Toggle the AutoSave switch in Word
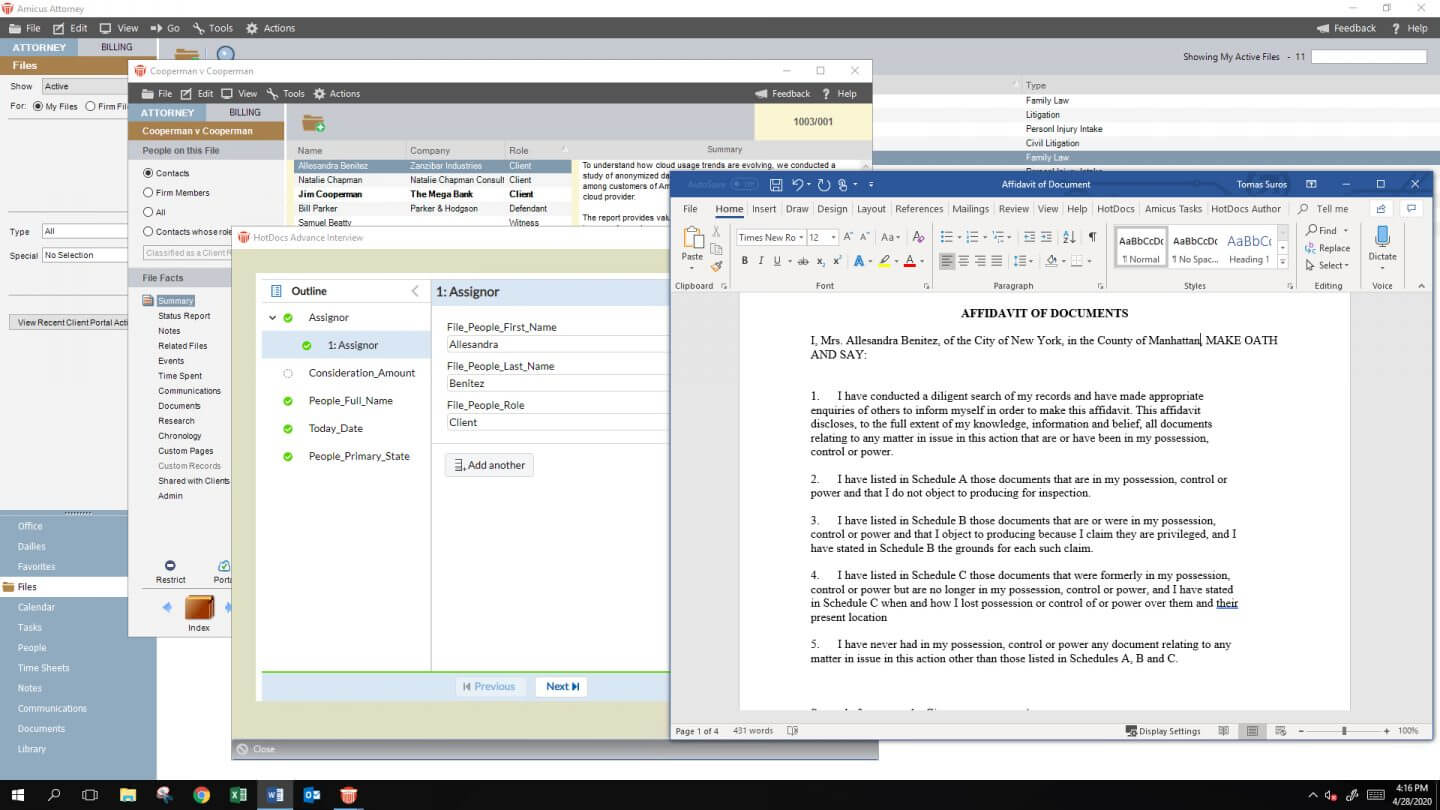This screenshot has height=810, width=1440. [744, 185]
